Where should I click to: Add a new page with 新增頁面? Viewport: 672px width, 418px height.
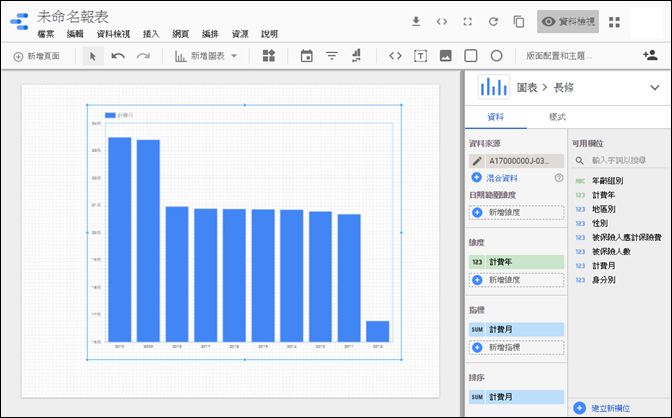pos(37,56)
